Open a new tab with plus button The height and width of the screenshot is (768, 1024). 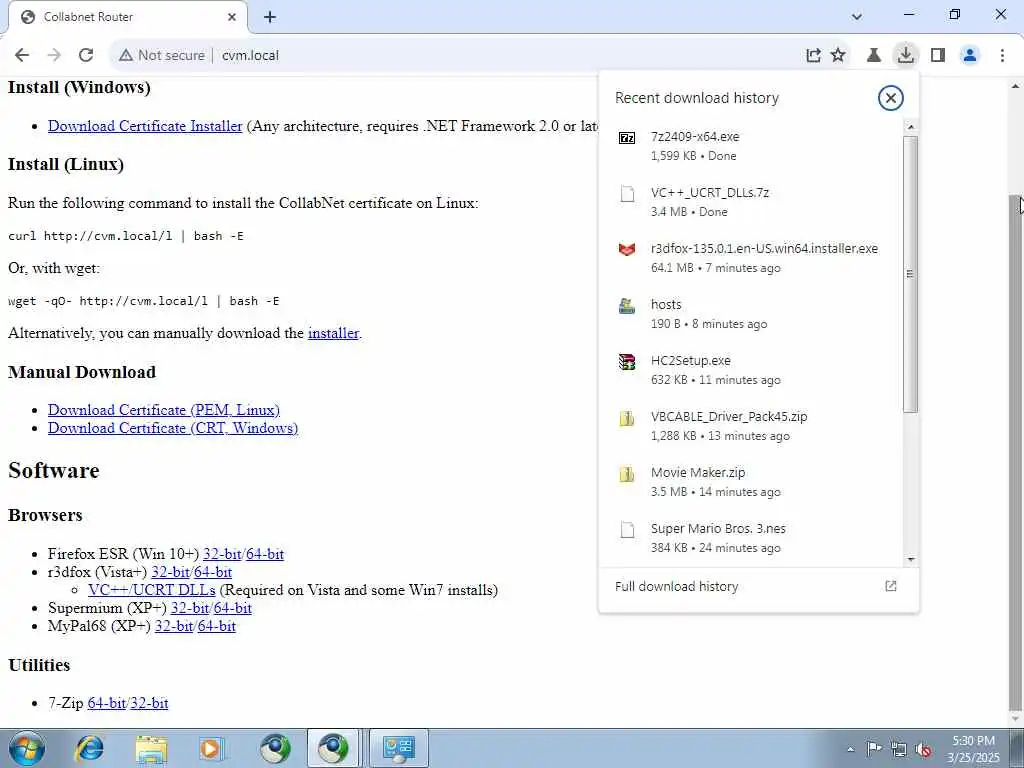click(x=270, y=17)
